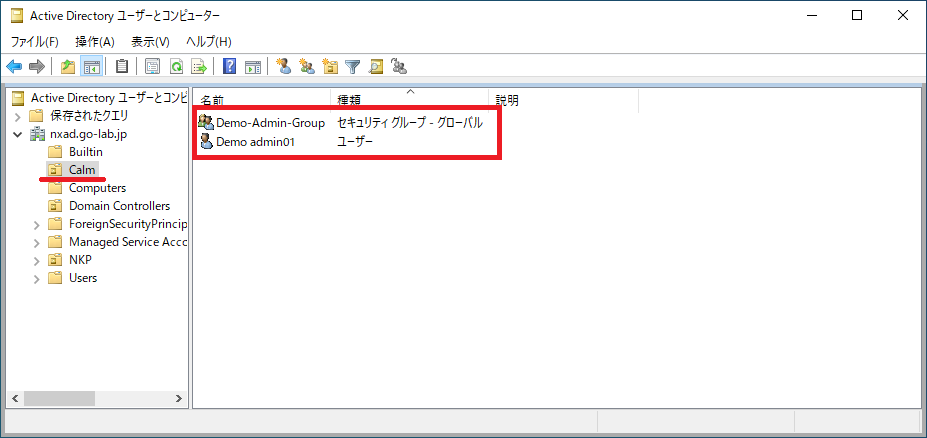Click the ユーザー type cell
The image size is (927, 438).
(355, 141)
